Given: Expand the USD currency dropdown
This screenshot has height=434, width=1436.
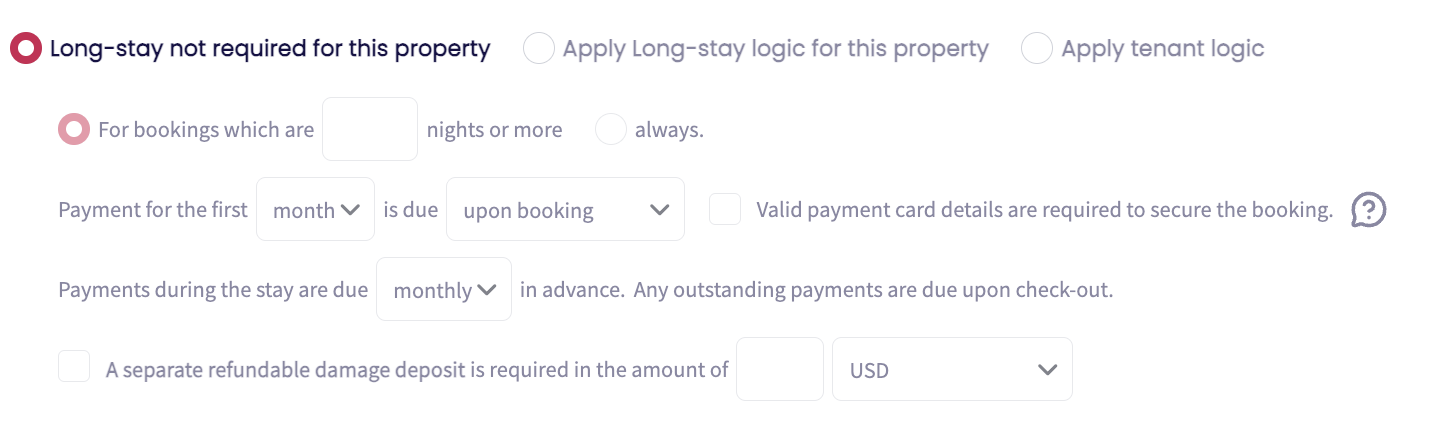Looking at the screenshot, I should coord(952,370).
